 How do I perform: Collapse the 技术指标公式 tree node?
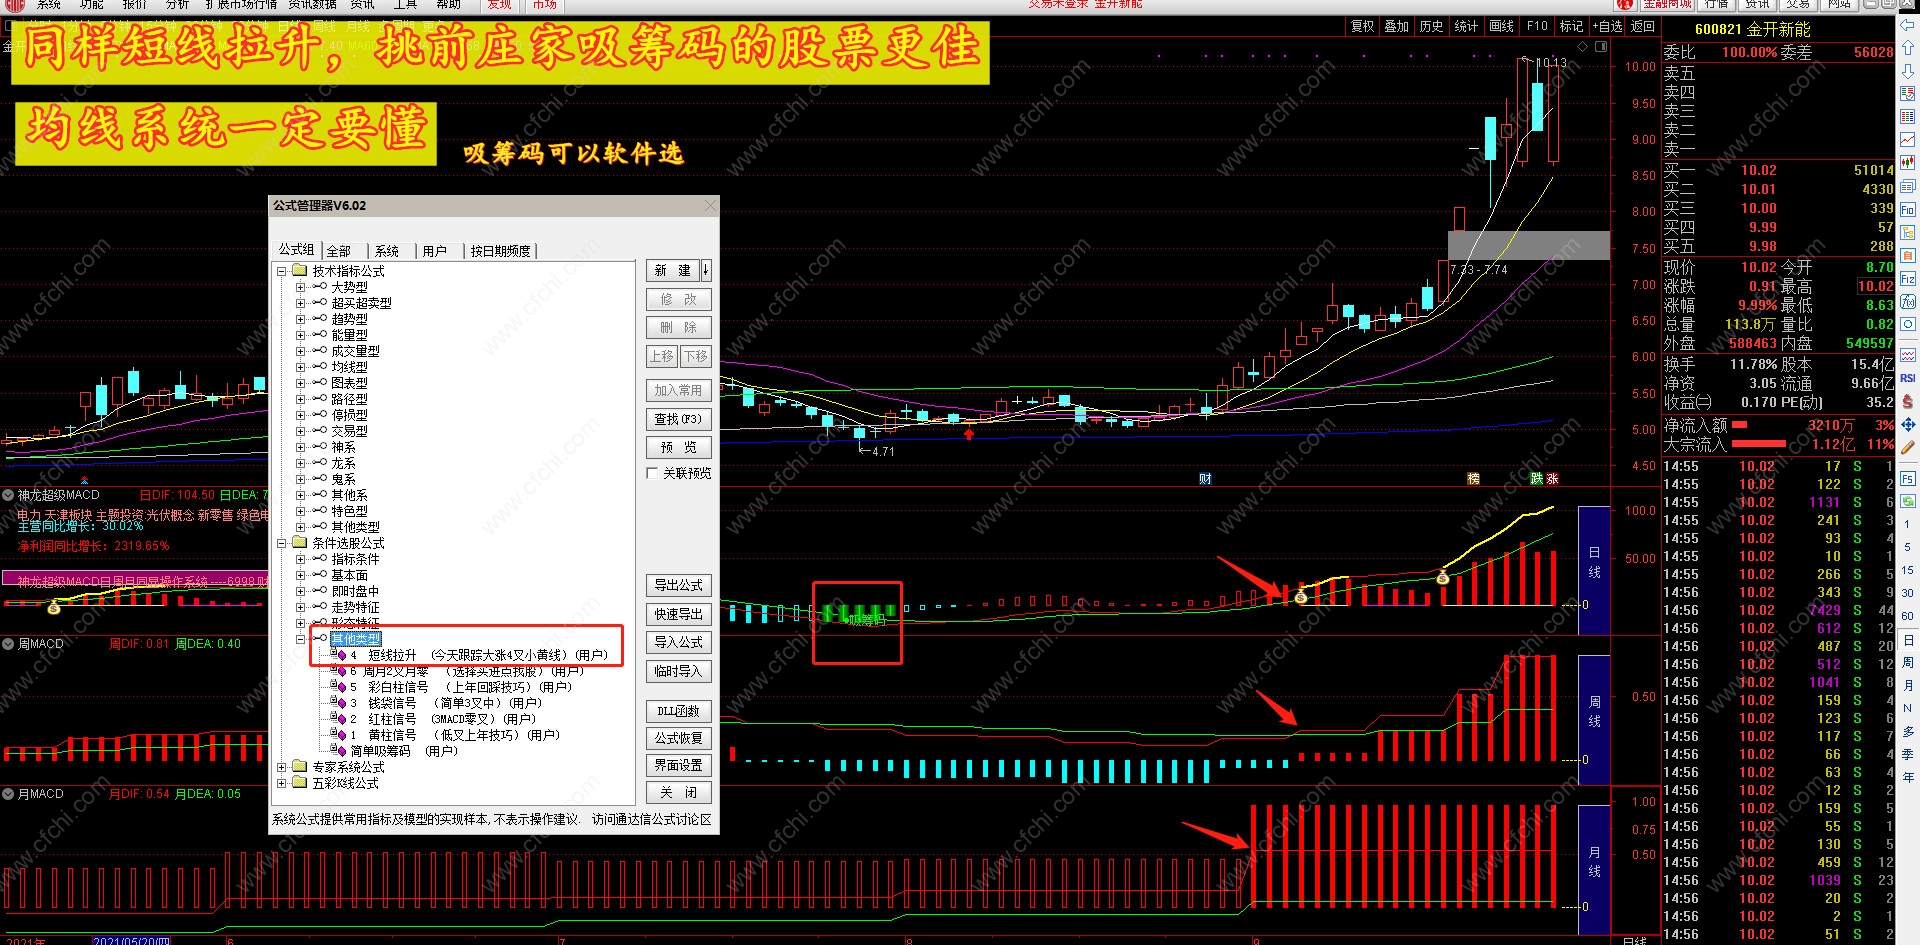click(x=282, y=271)
